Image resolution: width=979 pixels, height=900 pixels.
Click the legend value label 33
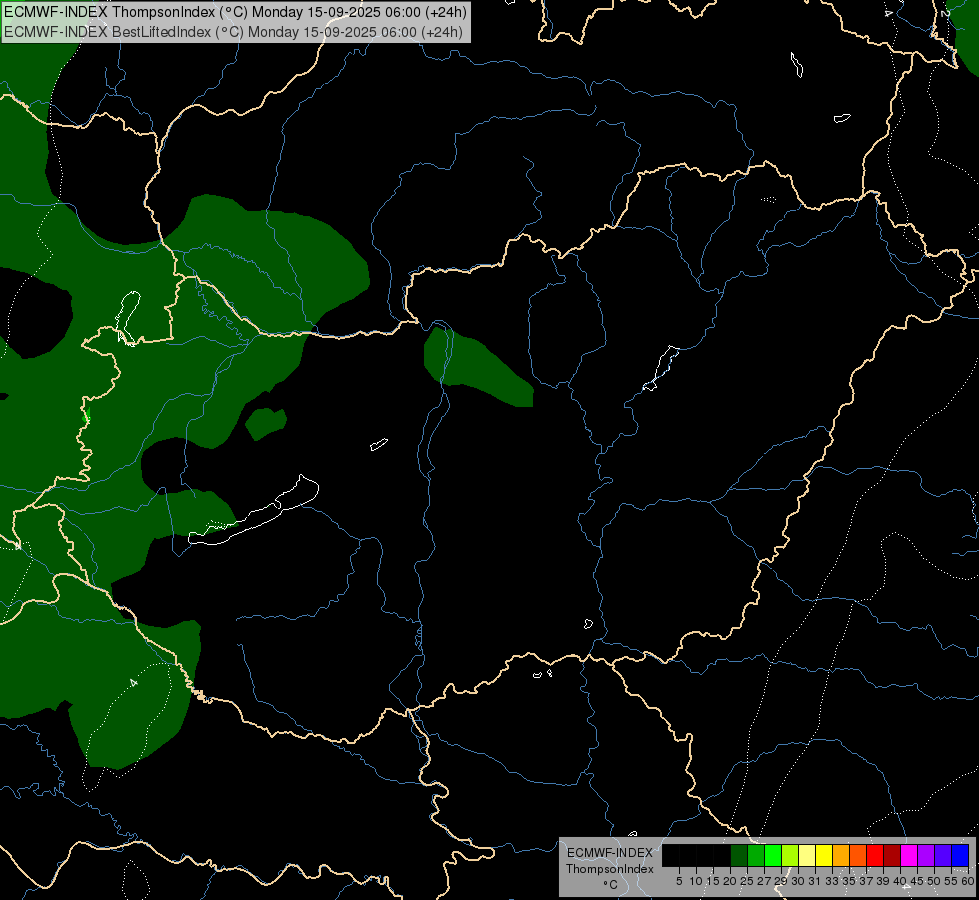[x=832, y=881]
